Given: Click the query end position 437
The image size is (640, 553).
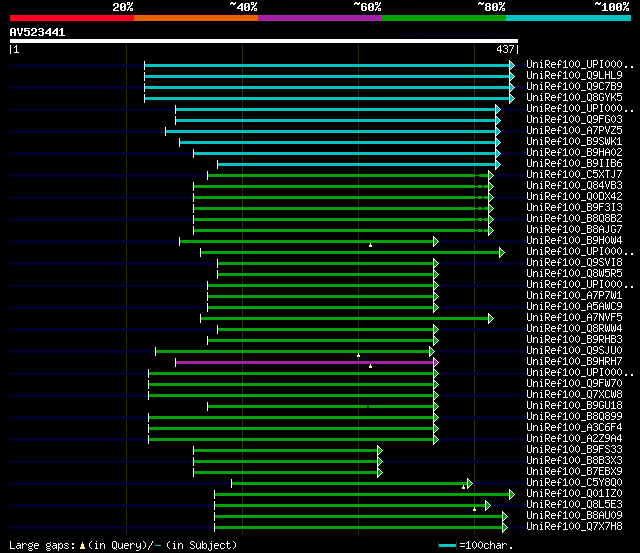Looking at the screenshot, I should pyautogui.click(x=505, y=49).
